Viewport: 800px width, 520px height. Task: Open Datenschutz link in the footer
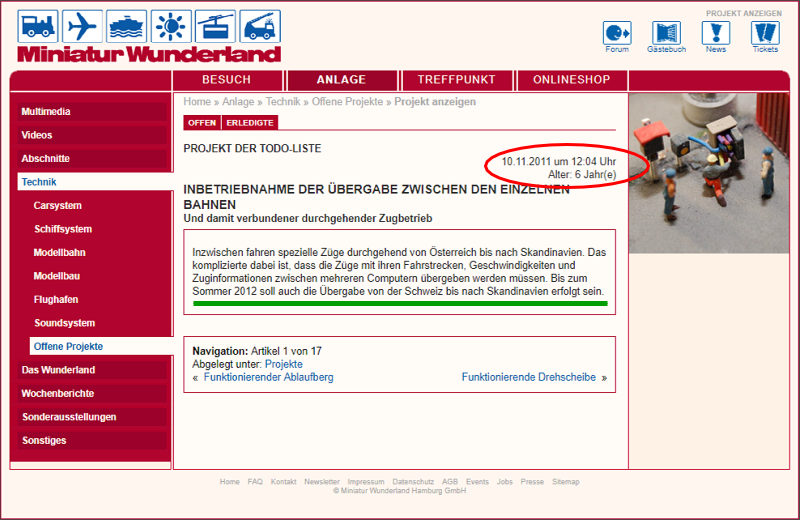pyautogui.click(x=413, y=482)
